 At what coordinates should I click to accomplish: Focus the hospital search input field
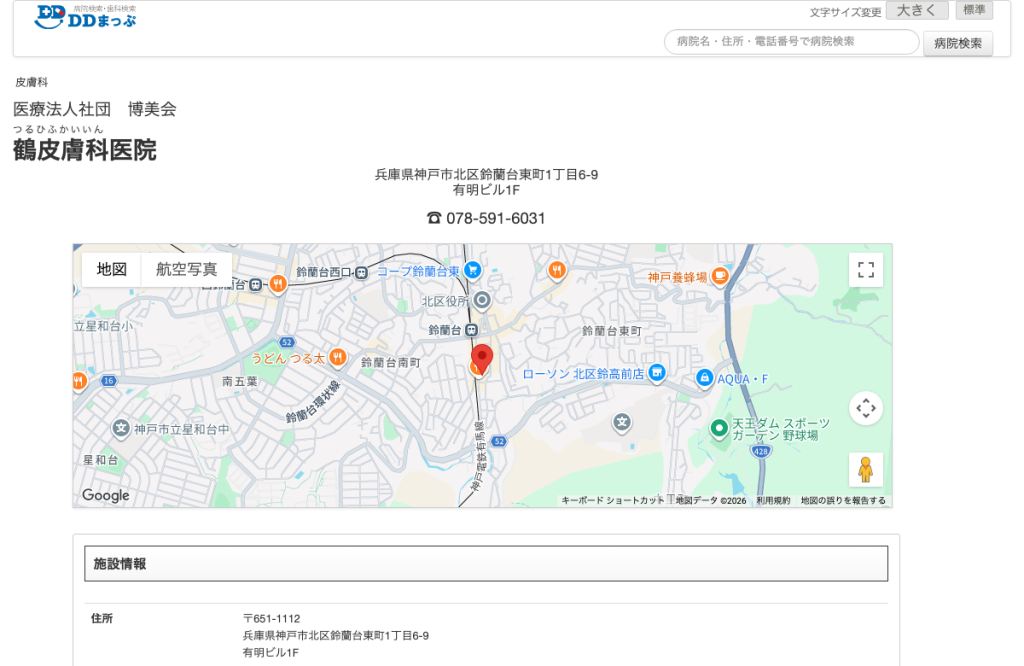click(x=792, y=42)
